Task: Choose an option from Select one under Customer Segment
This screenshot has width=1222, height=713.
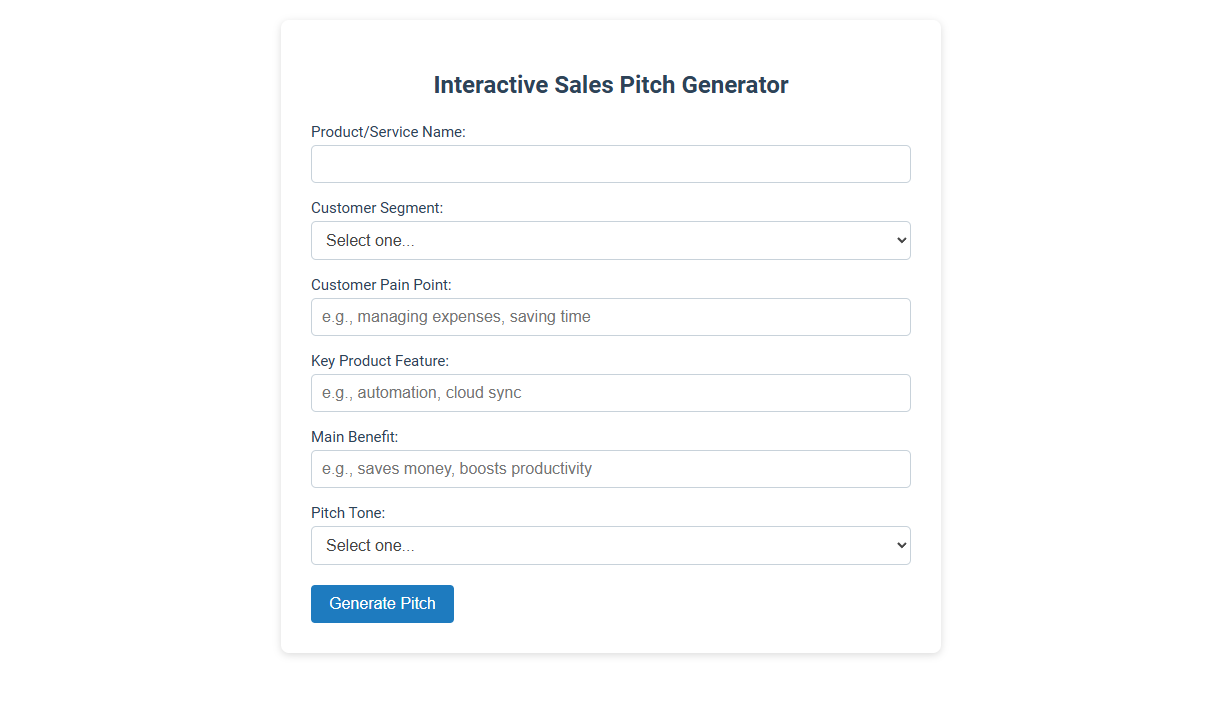Action: click(x=610, y=240)
